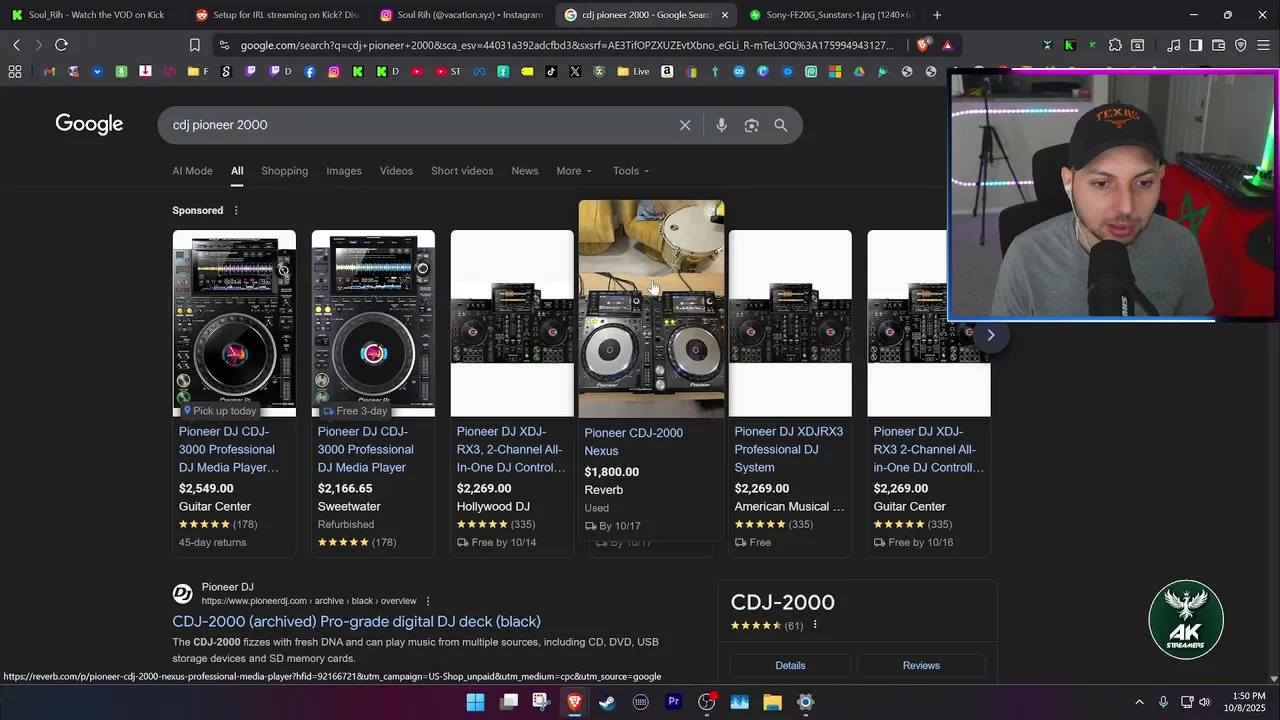Viewport: 1280px width, 720px height.
Task: Open Adobe Premiere Pro from the taskbar
Action: pos(674,702)
